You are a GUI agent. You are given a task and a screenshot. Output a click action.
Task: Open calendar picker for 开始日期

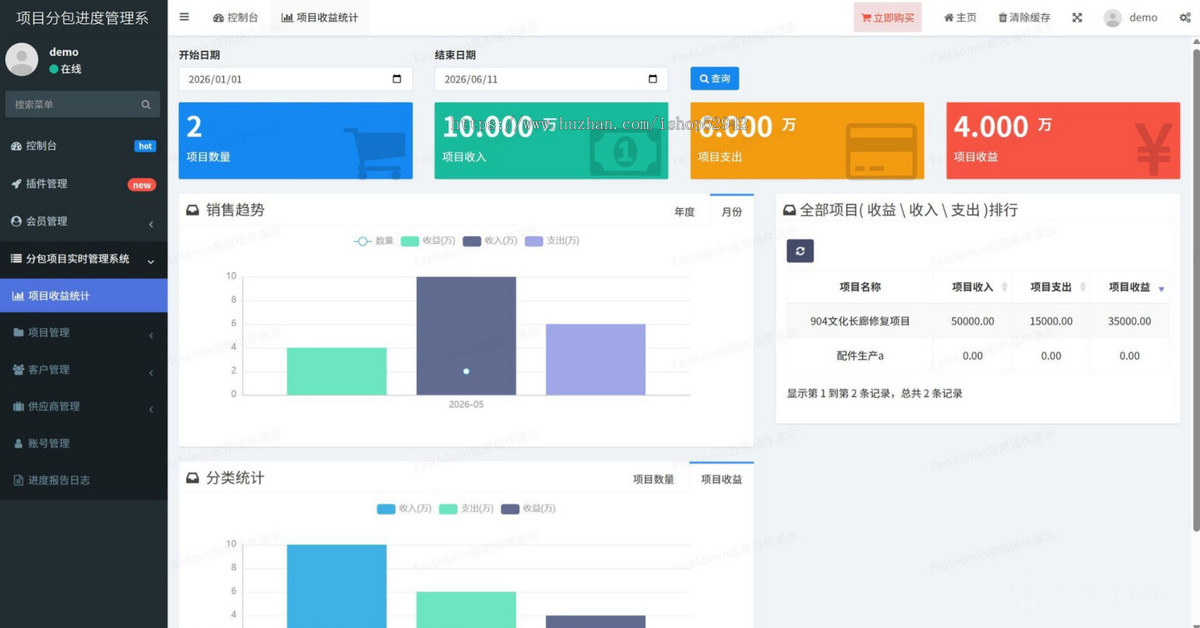[x=397, y=79]
